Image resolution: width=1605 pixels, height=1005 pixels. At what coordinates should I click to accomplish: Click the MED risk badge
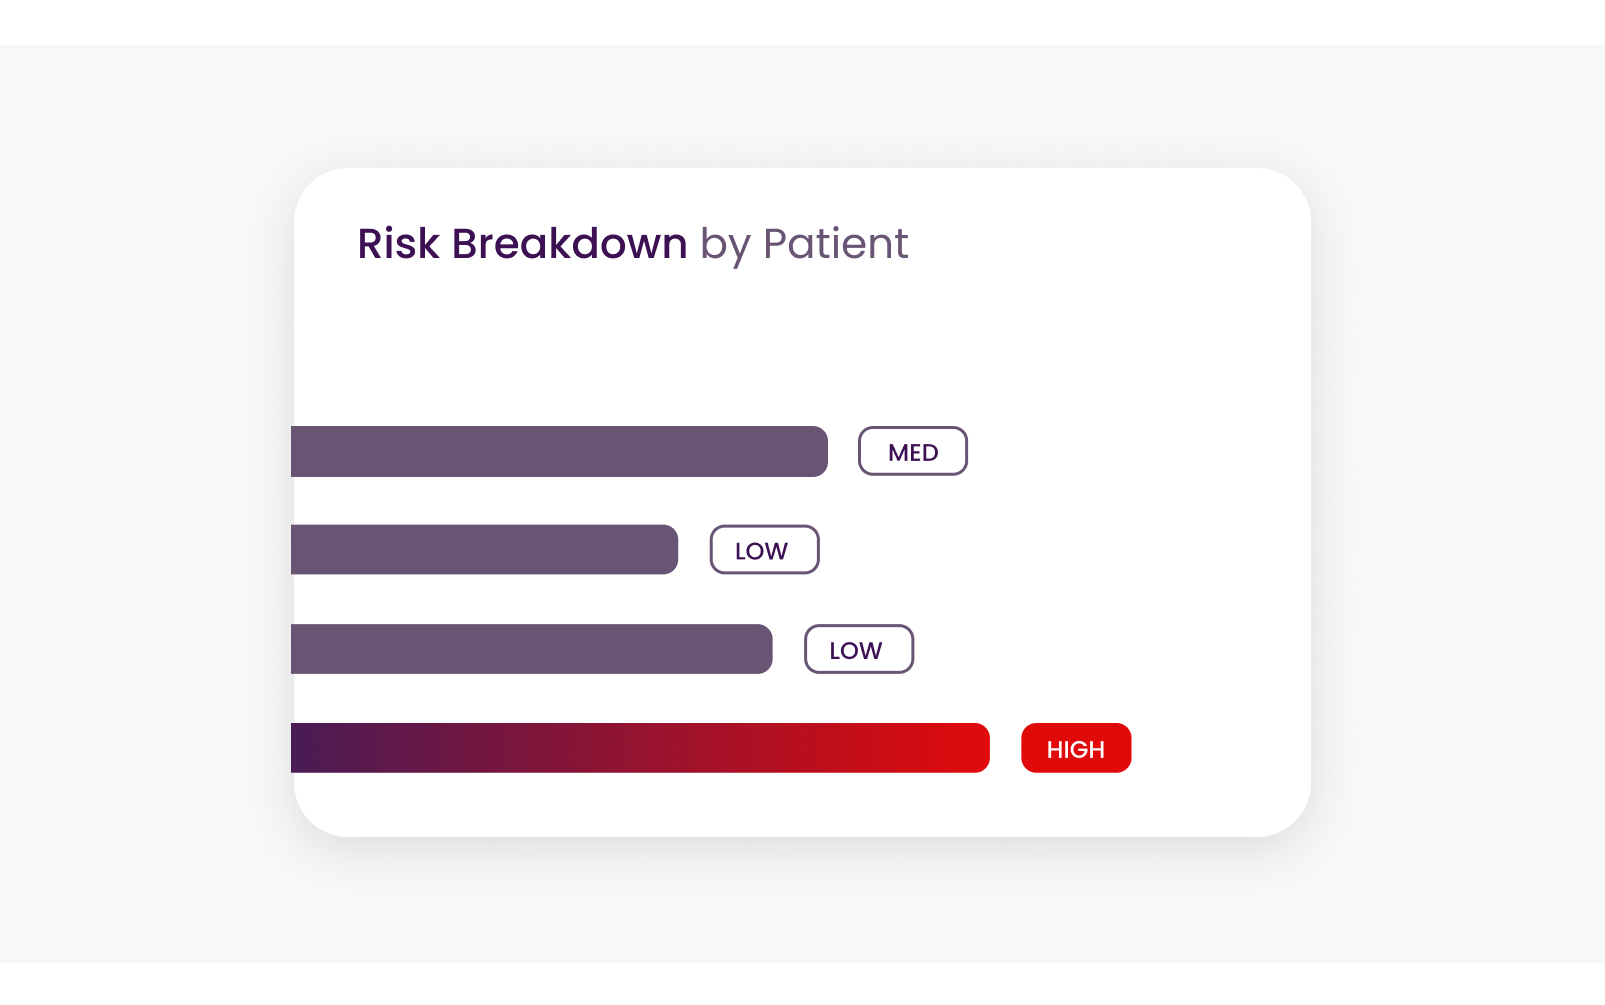(913, 451)
